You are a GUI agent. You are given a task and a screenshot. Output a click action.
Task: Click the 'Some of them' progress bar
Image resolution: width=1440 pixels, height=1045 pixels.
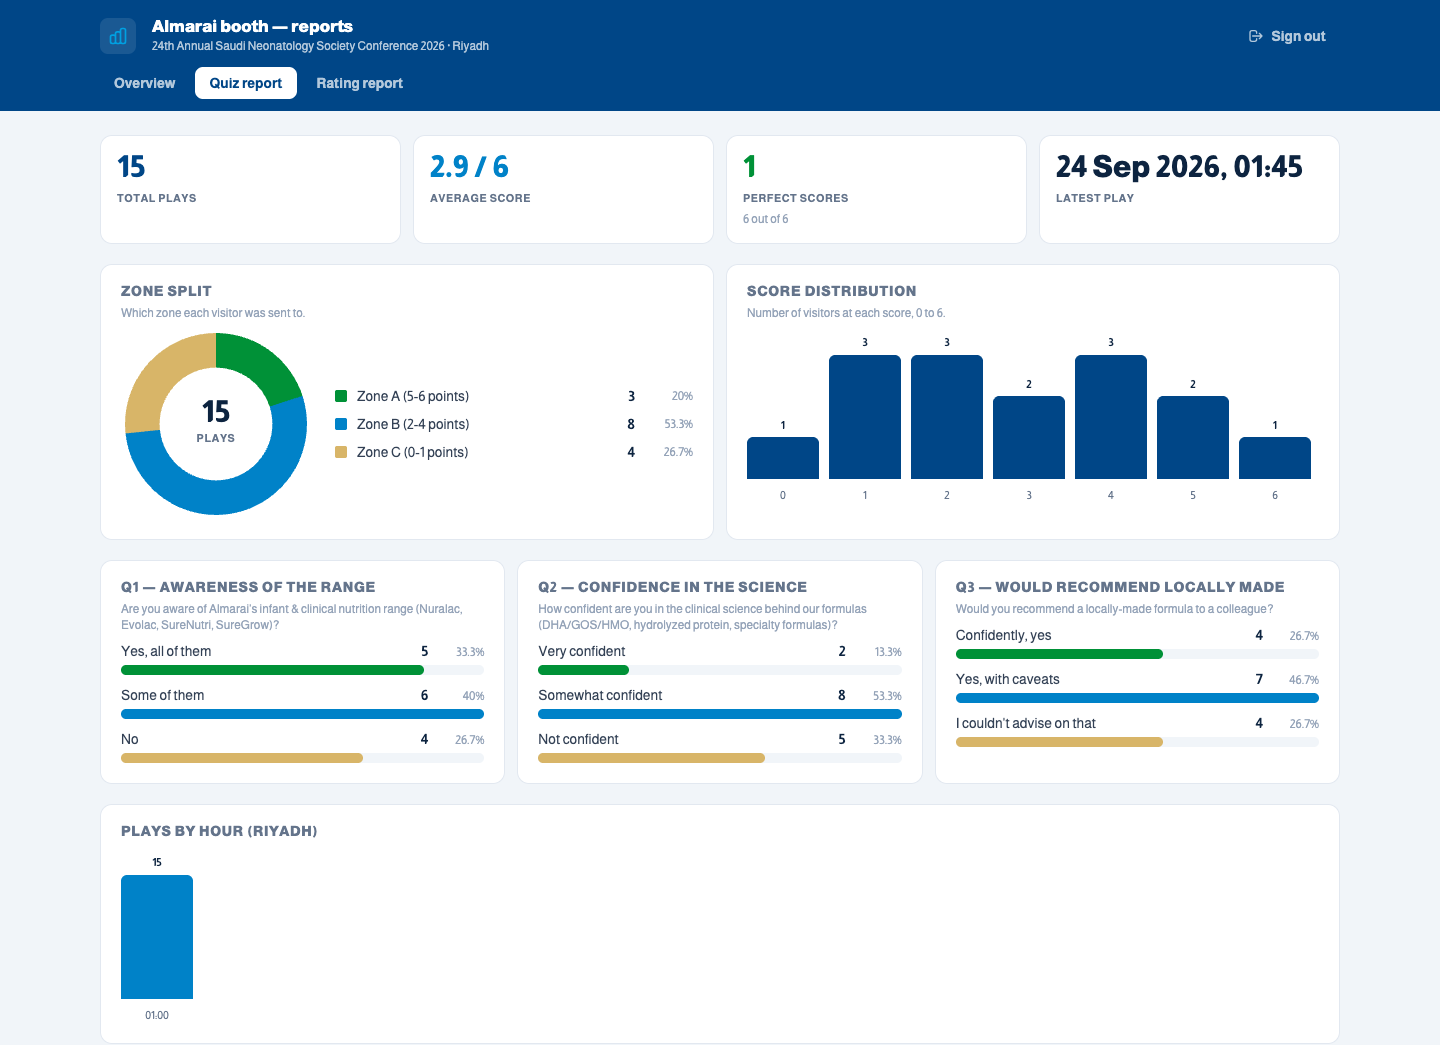(x=302, y=714)
